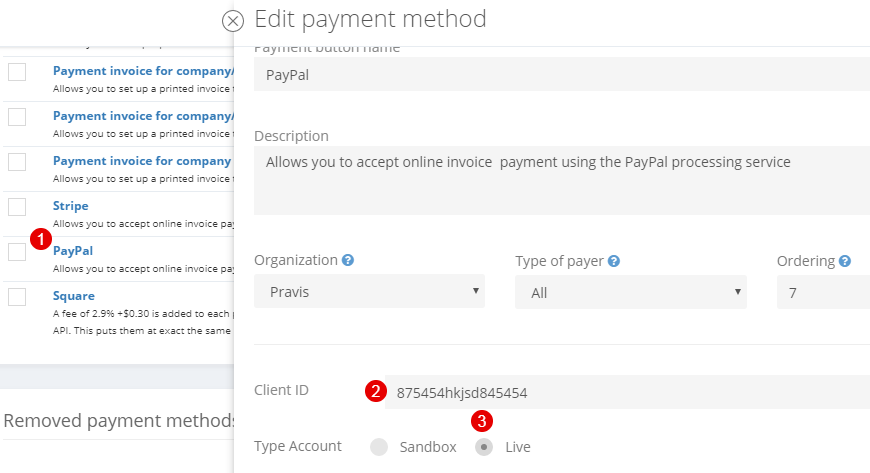Tick the checkbox for the Stripe row
The width and height of the screenshot is (870, 473).
pos(17,207)
